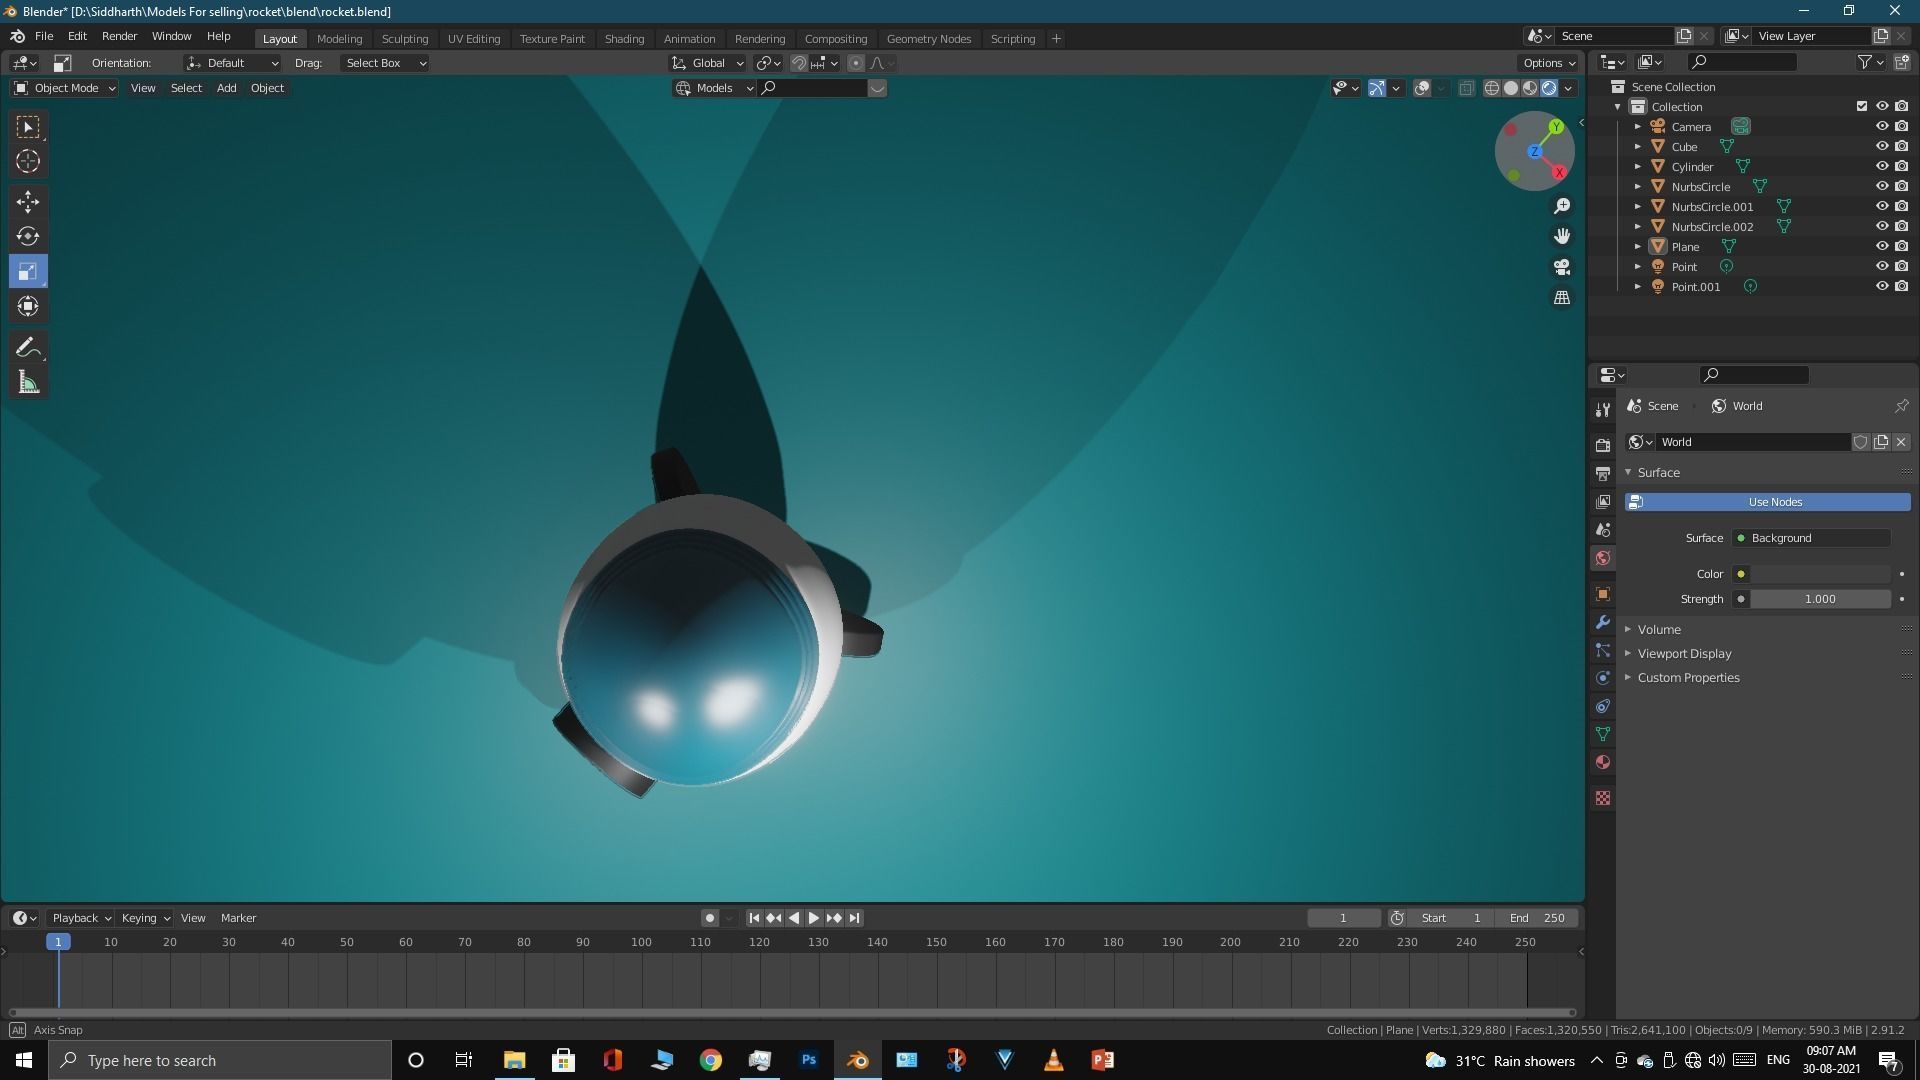This screenshot has height=1080, width=1920.
Task: Hide the Cube object in viewport
Action: tap(1881, 146)
